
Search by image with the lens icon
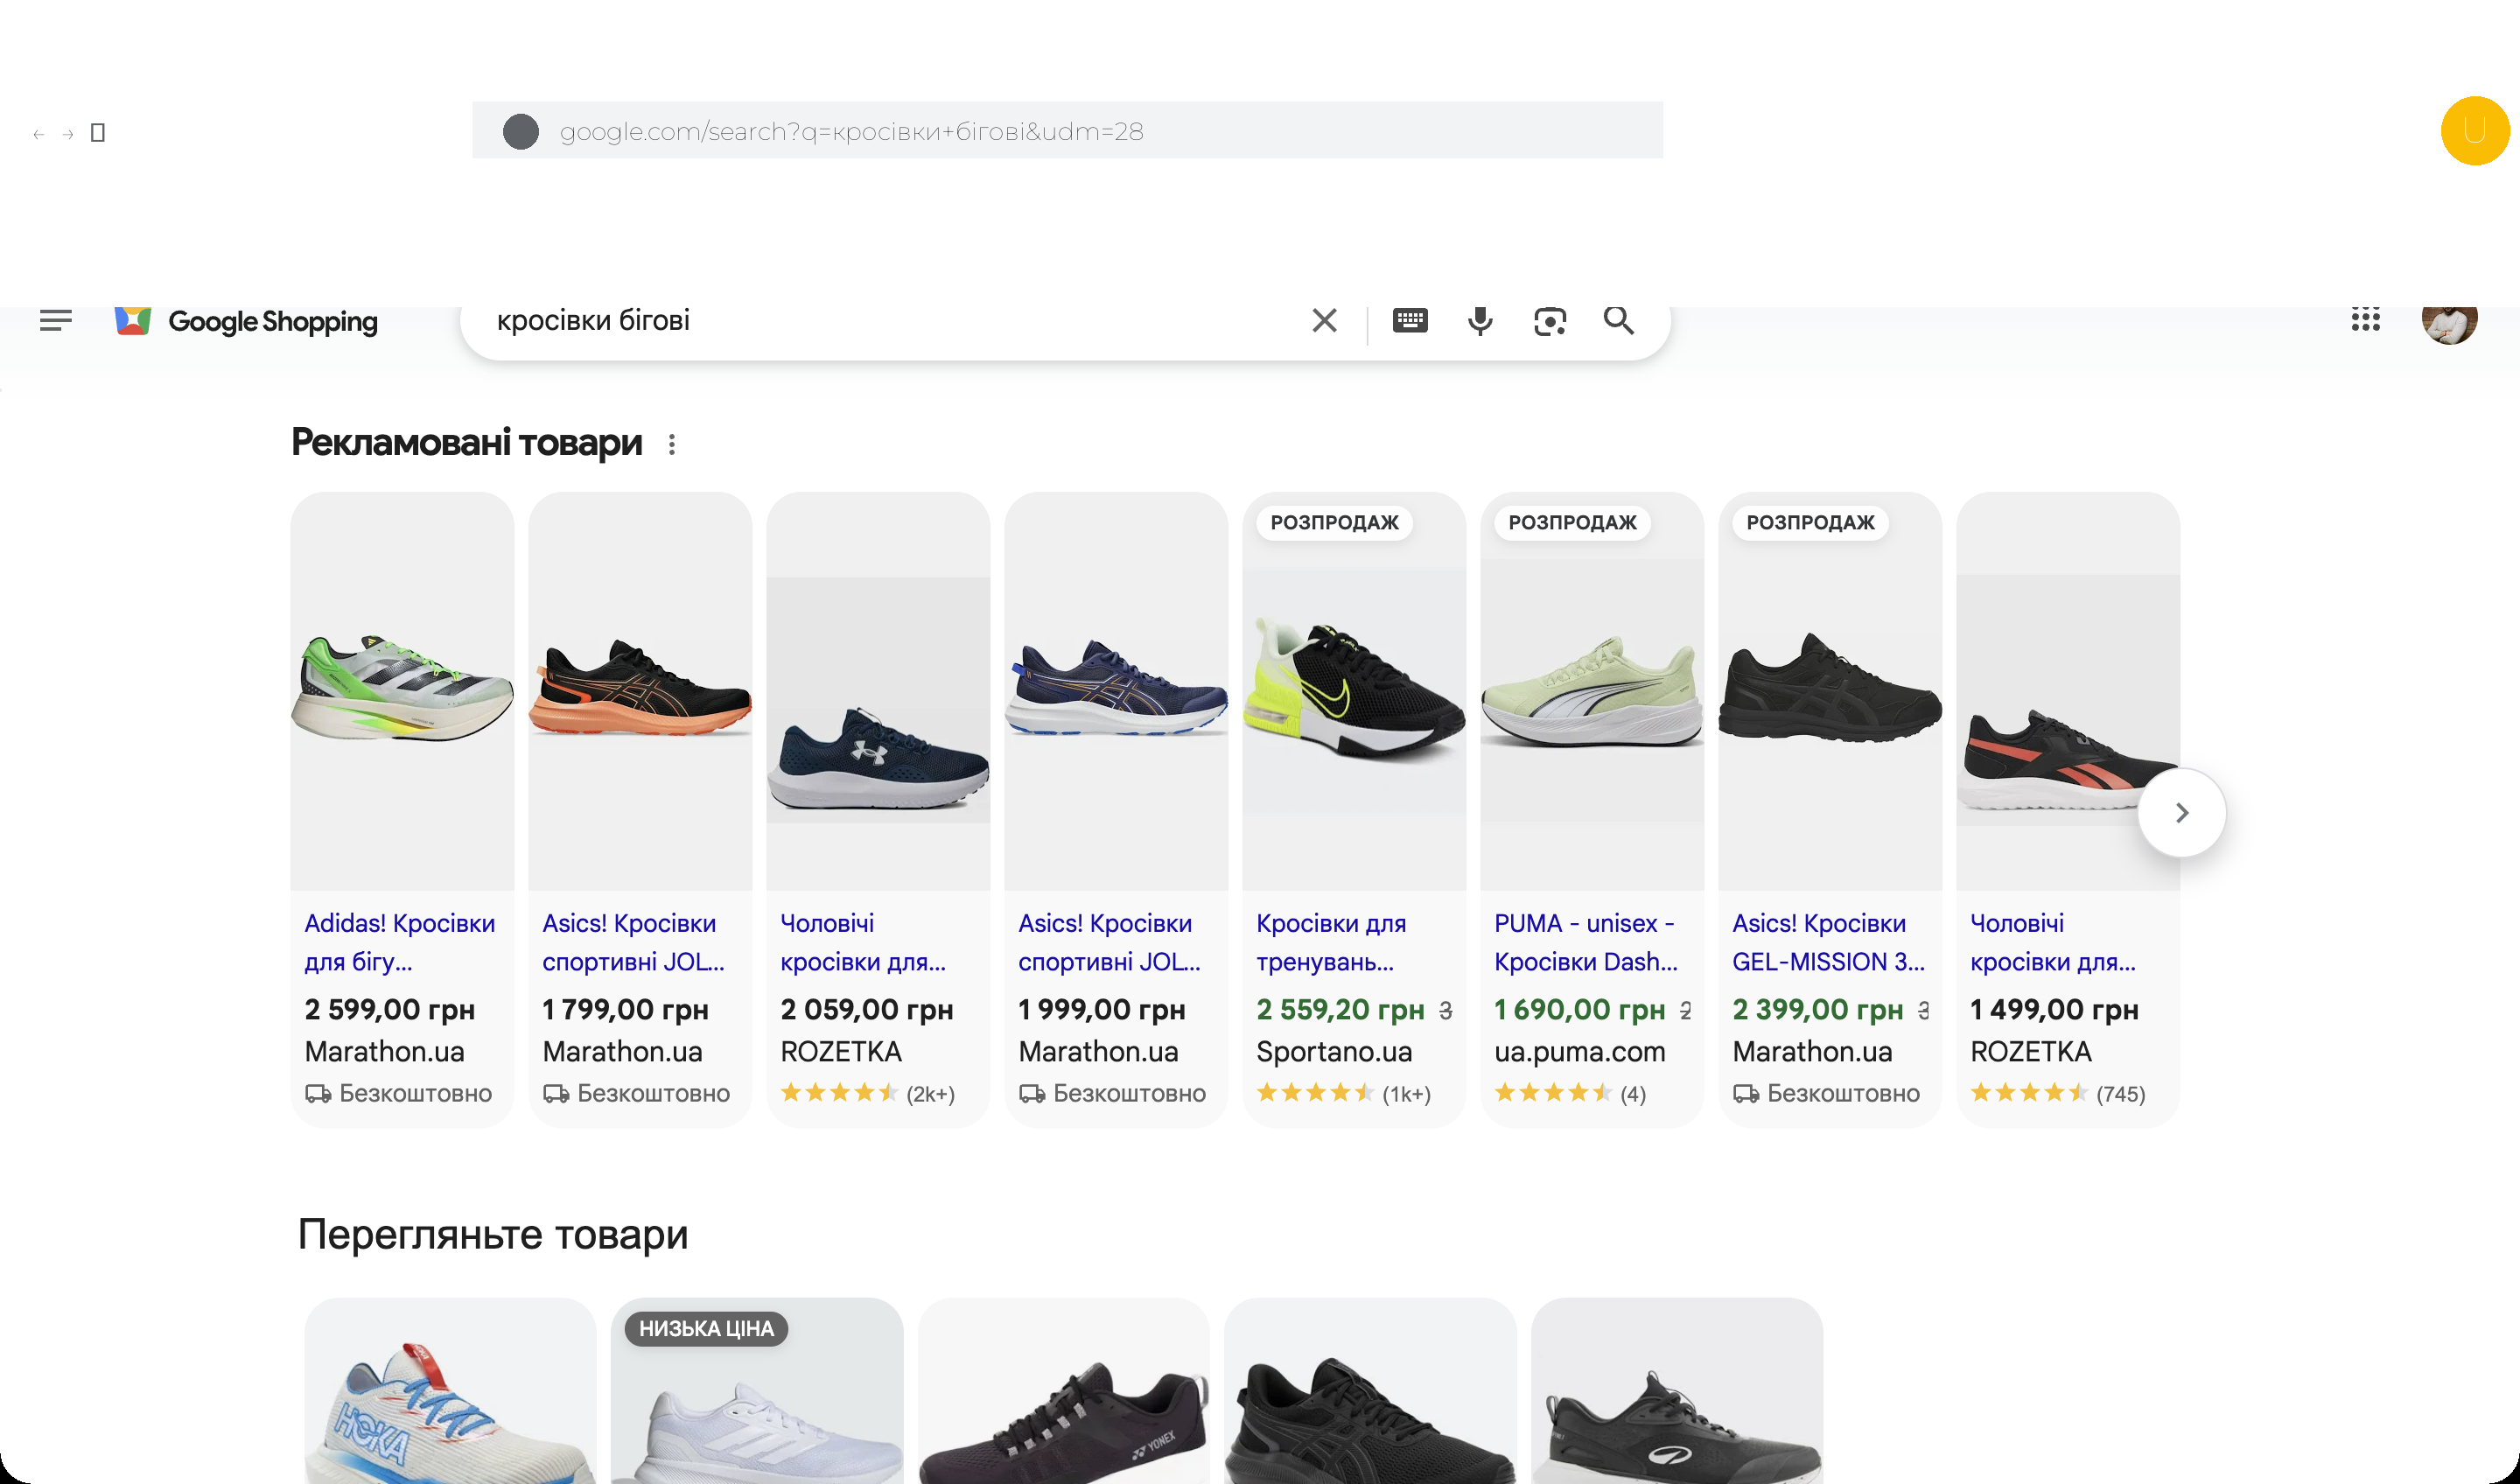(x=1550, y=321)
